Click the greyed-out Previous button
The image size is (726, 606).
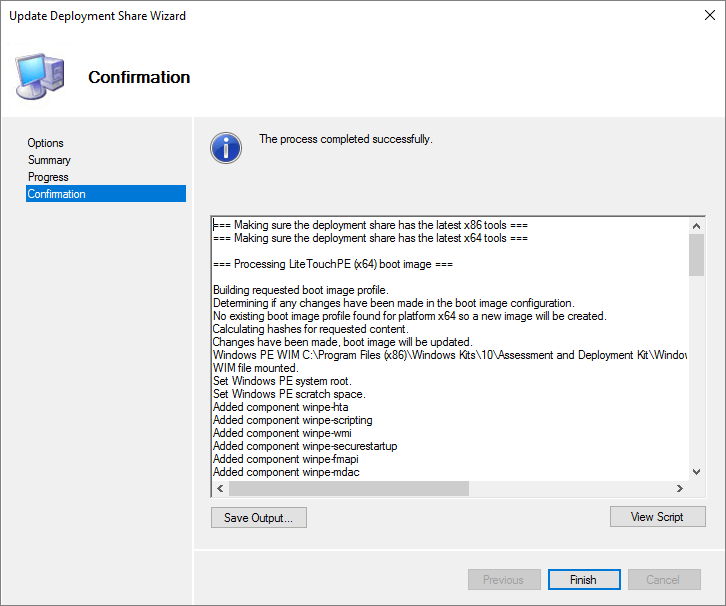tap(503, 580)
